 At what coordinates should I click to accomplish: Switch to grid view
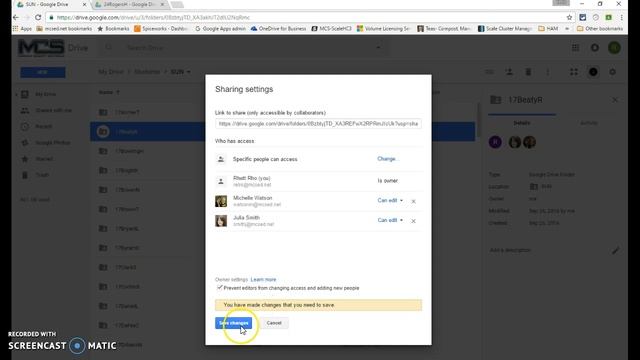tap(573, 72)
